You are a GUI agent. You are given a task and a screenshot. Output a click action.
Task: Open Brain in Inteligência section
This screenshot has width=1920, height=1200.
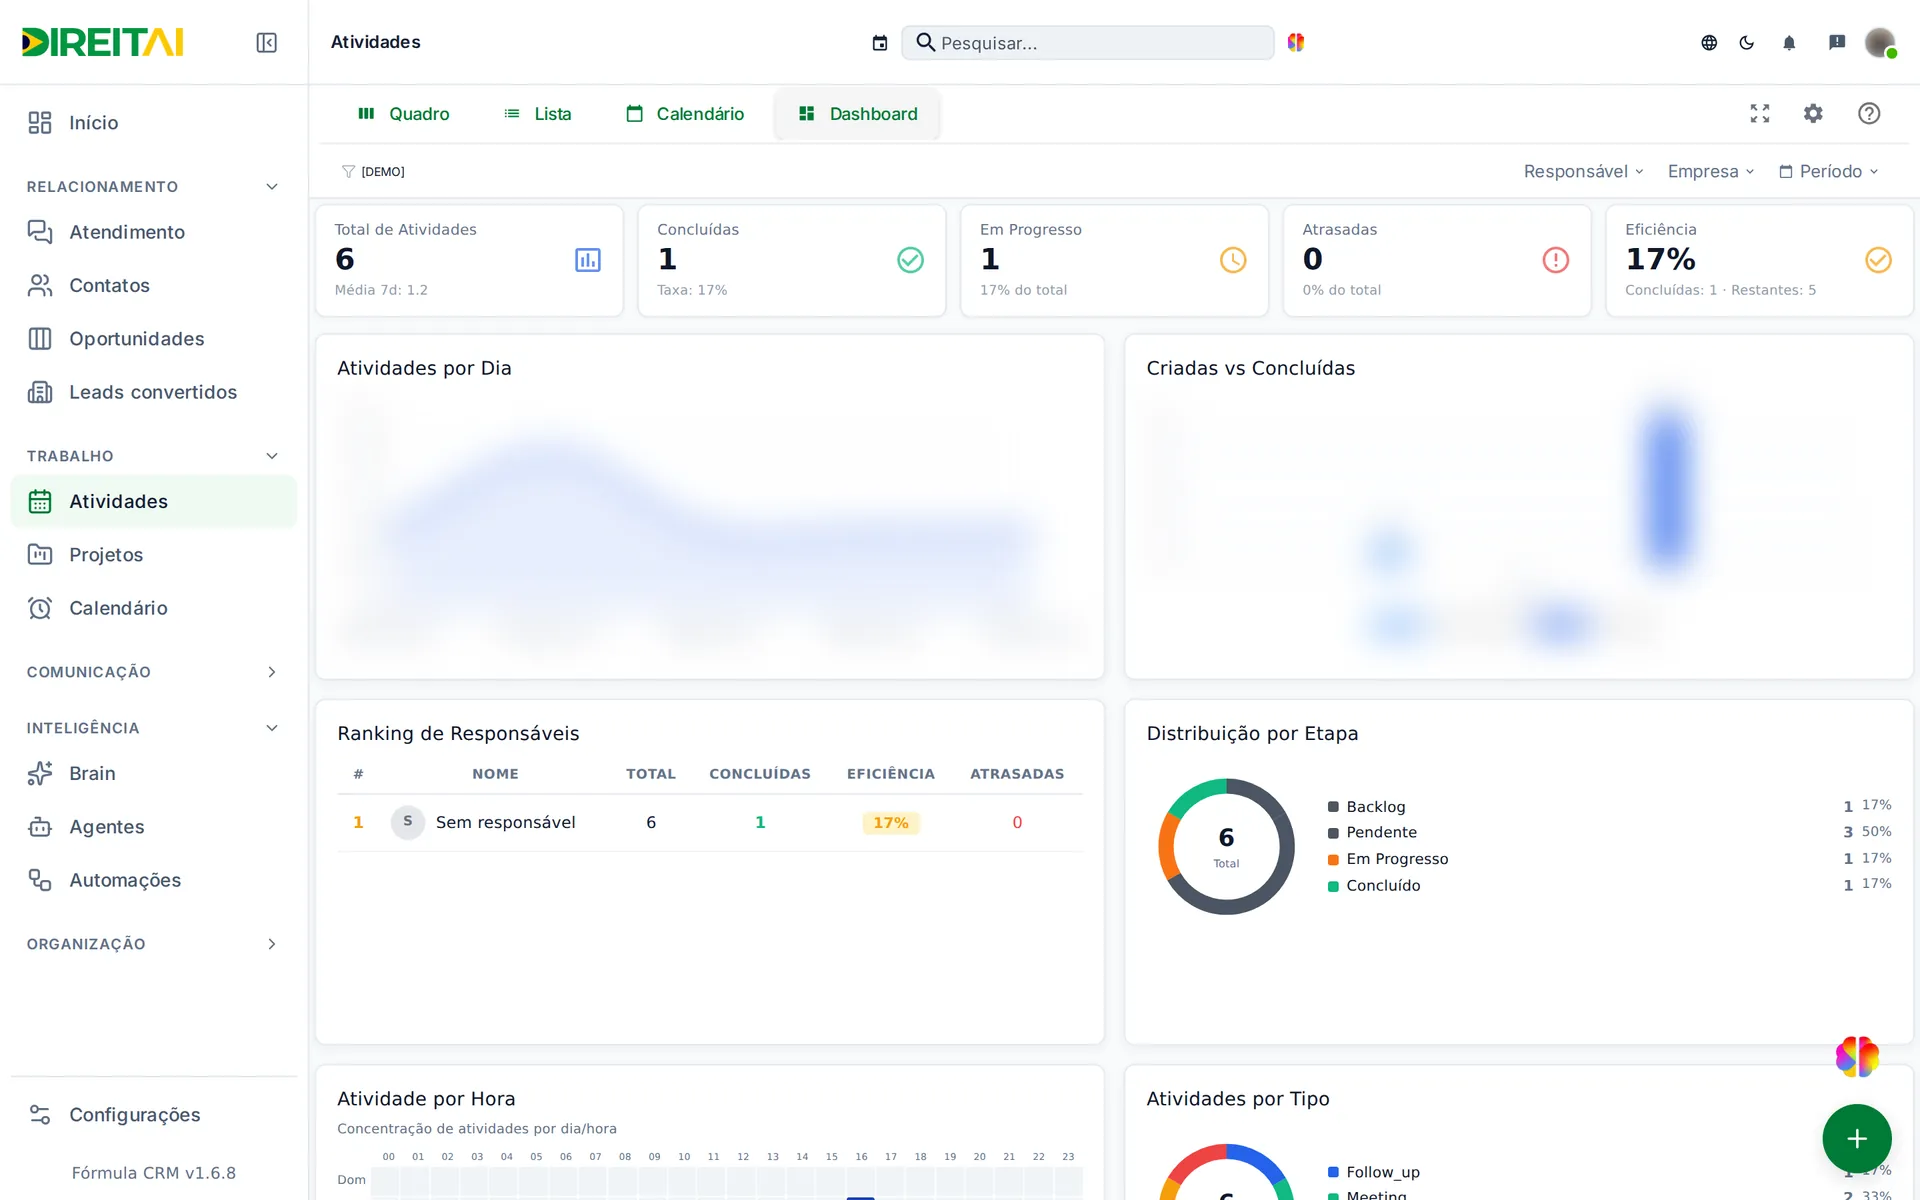click(x=154, y=773)
